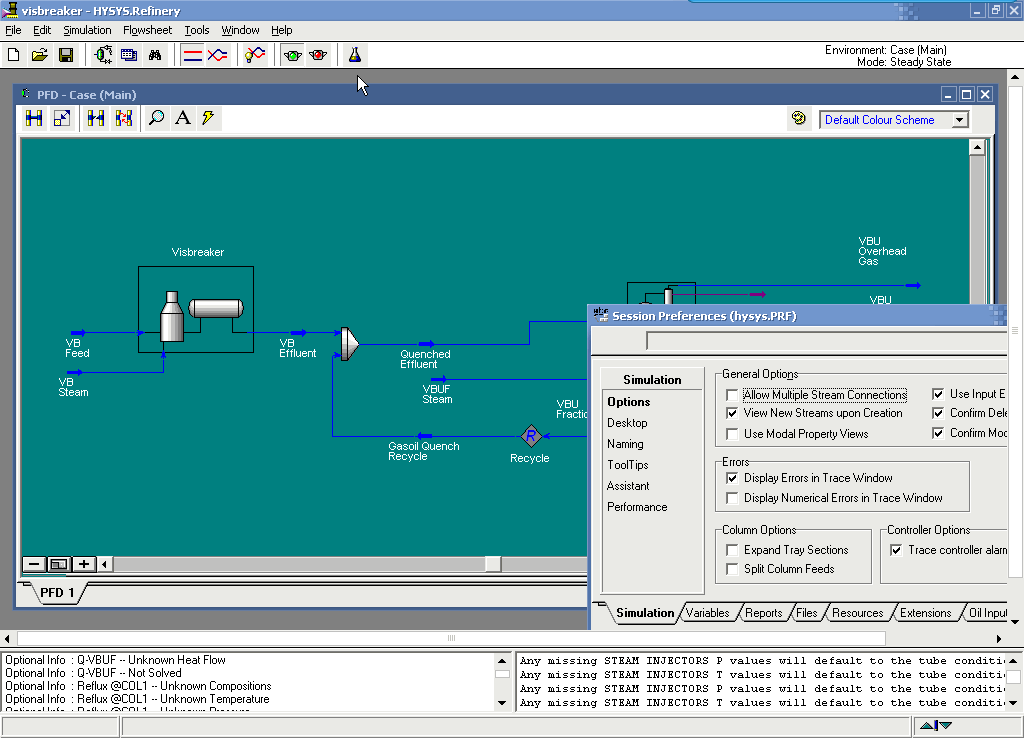The height and width of the screenshot is (738, 1024).
Task: Select the VBU Overhead Gas stream label
Action: 882,251
